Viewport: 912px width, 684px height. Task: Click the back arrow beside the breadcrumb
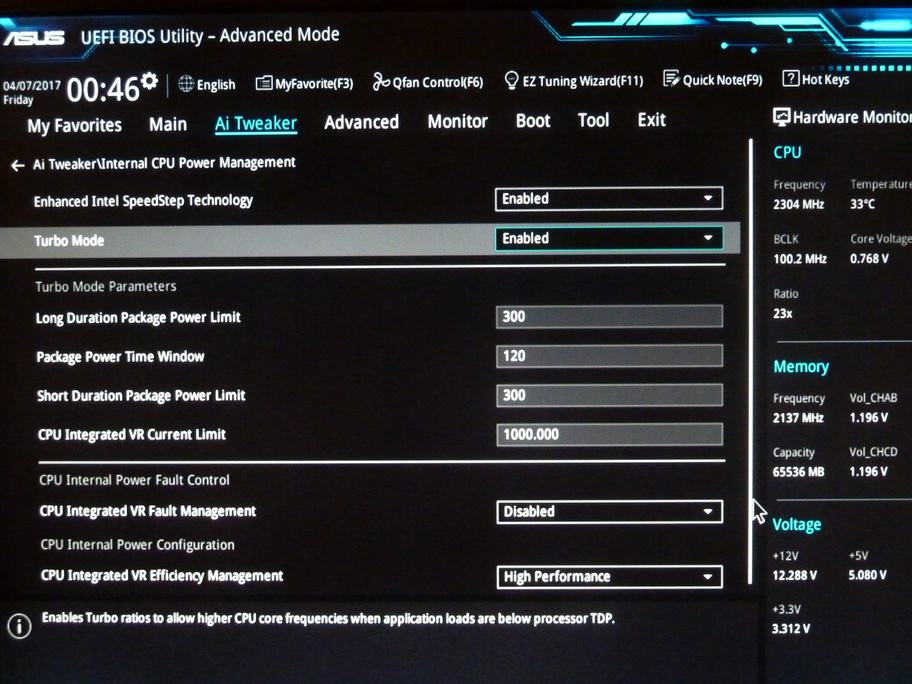17,166
